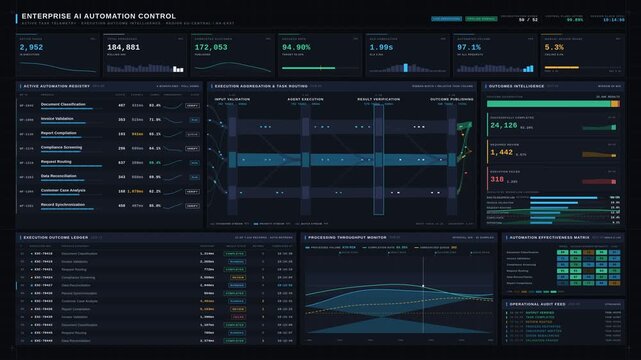Click the Active Automation Registry panel title

pos(56,86)
